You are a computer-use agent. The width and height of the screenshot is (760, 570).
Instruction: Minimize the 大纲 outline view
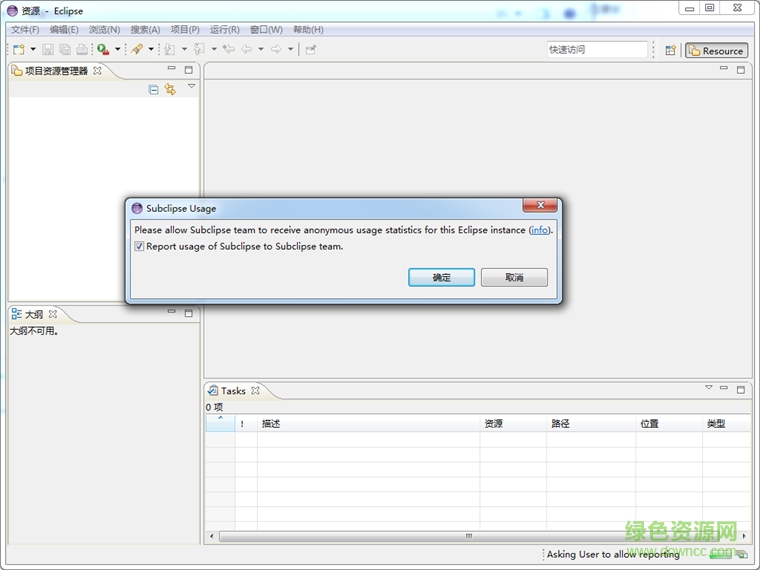pos(172,312)
